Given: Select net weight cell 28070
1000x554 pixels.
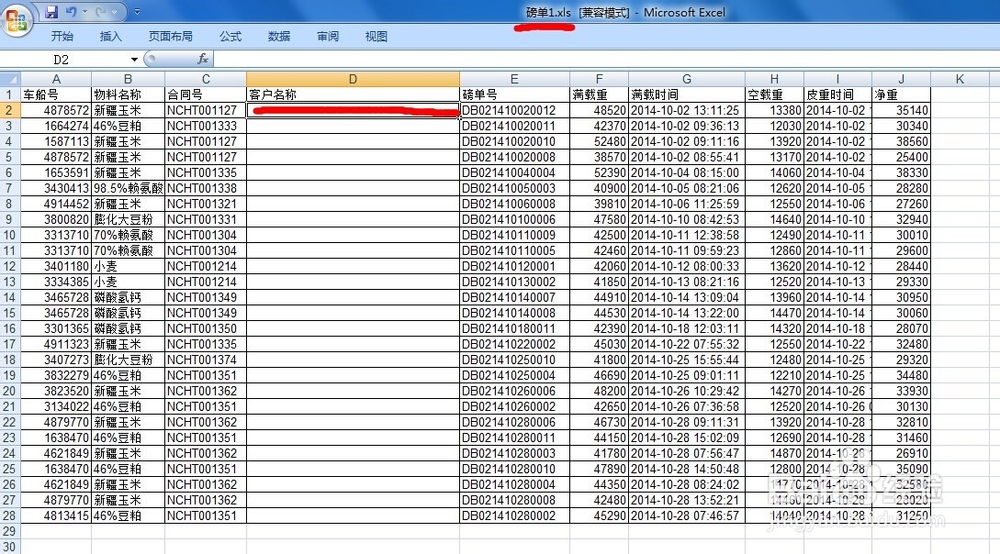Looking at the screenshot, I should click(x=901, y=328).
